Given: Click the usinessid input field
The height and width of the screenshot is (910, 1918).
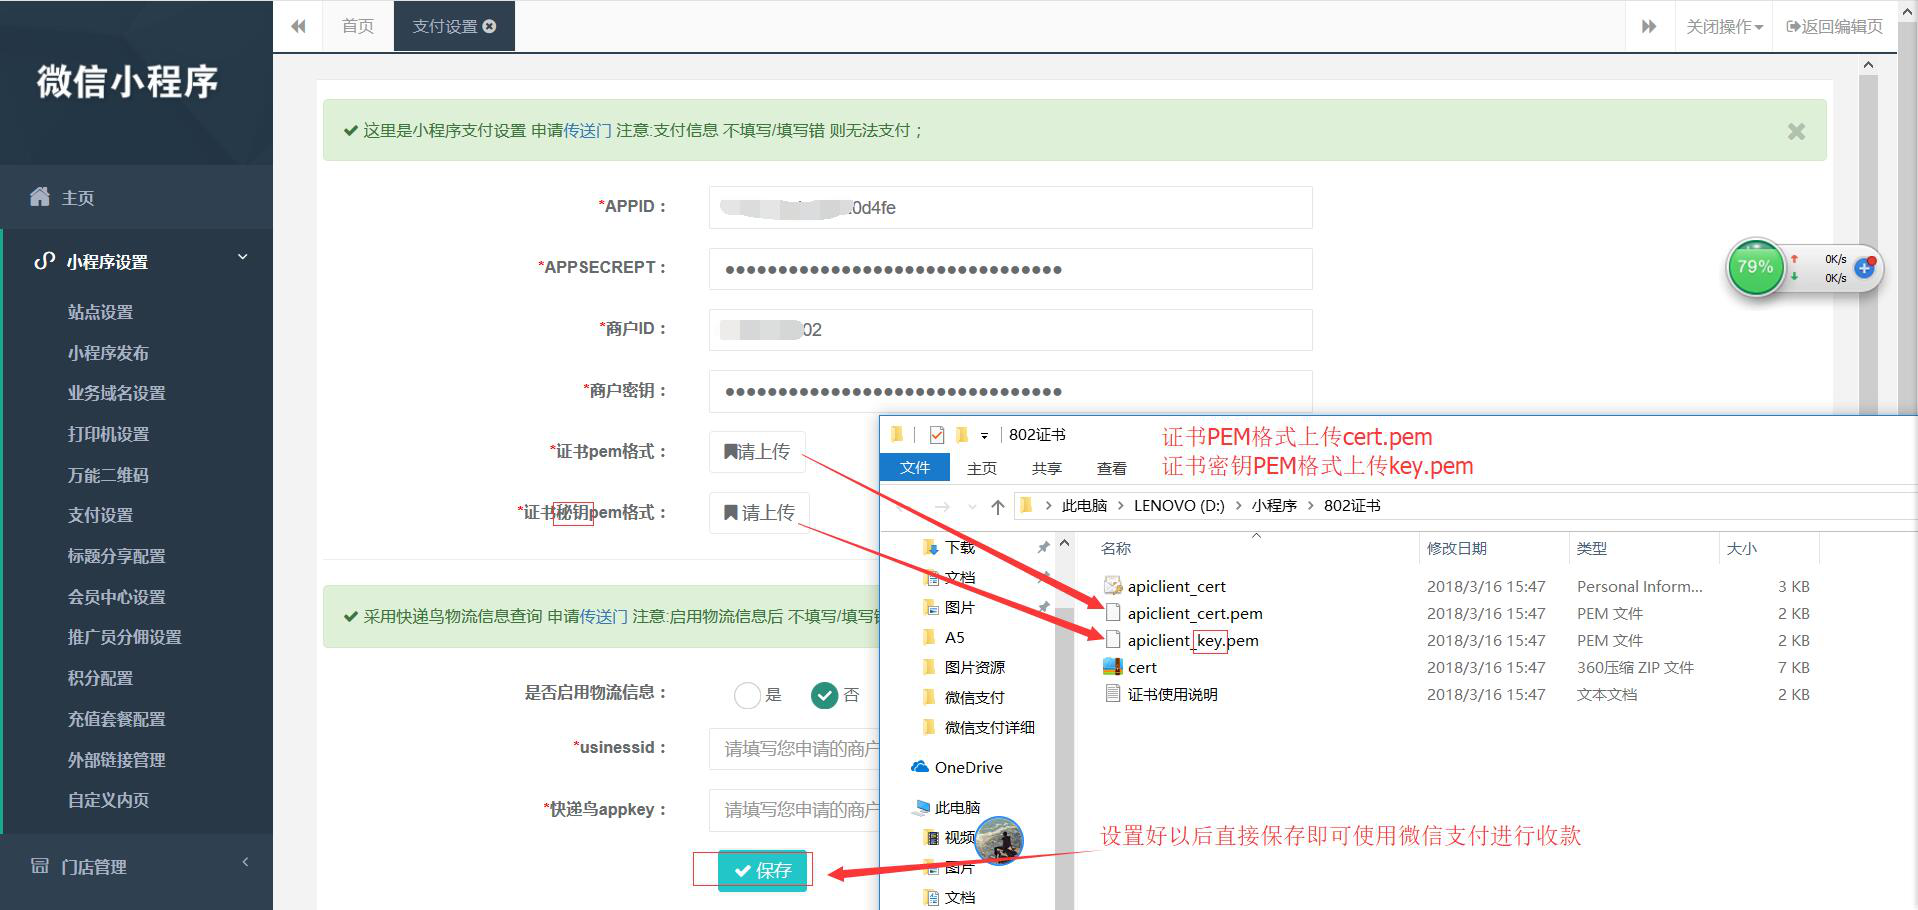Looking at the screenshot, I should tap(794, 748).
